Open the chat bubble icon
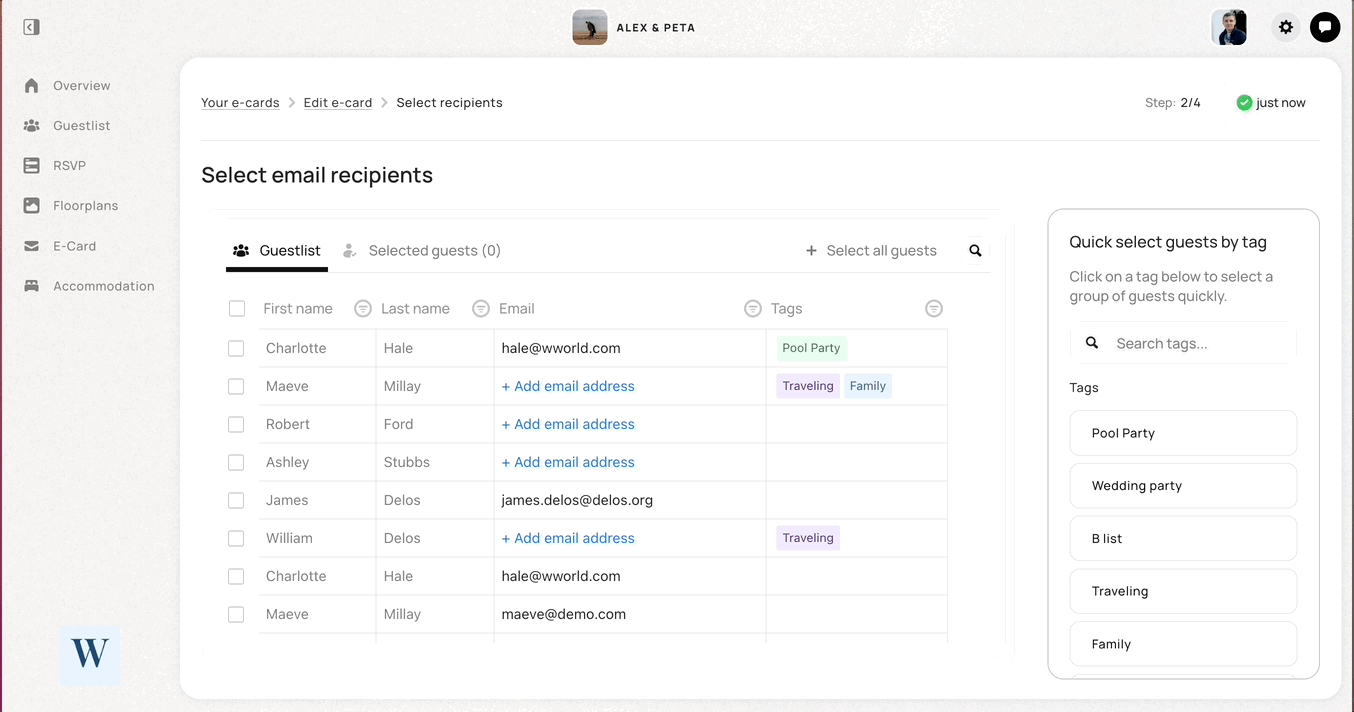 (x=1325, y=27)
